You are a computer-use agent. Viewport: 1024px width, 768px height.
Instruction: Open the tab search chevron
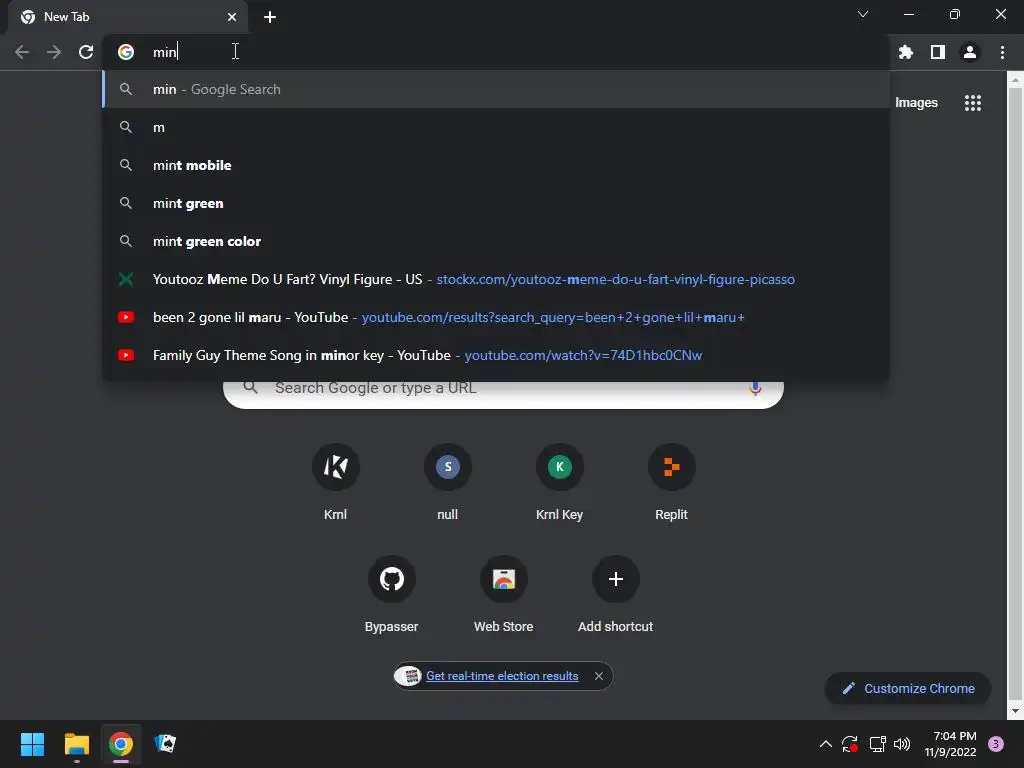[863, 14]
